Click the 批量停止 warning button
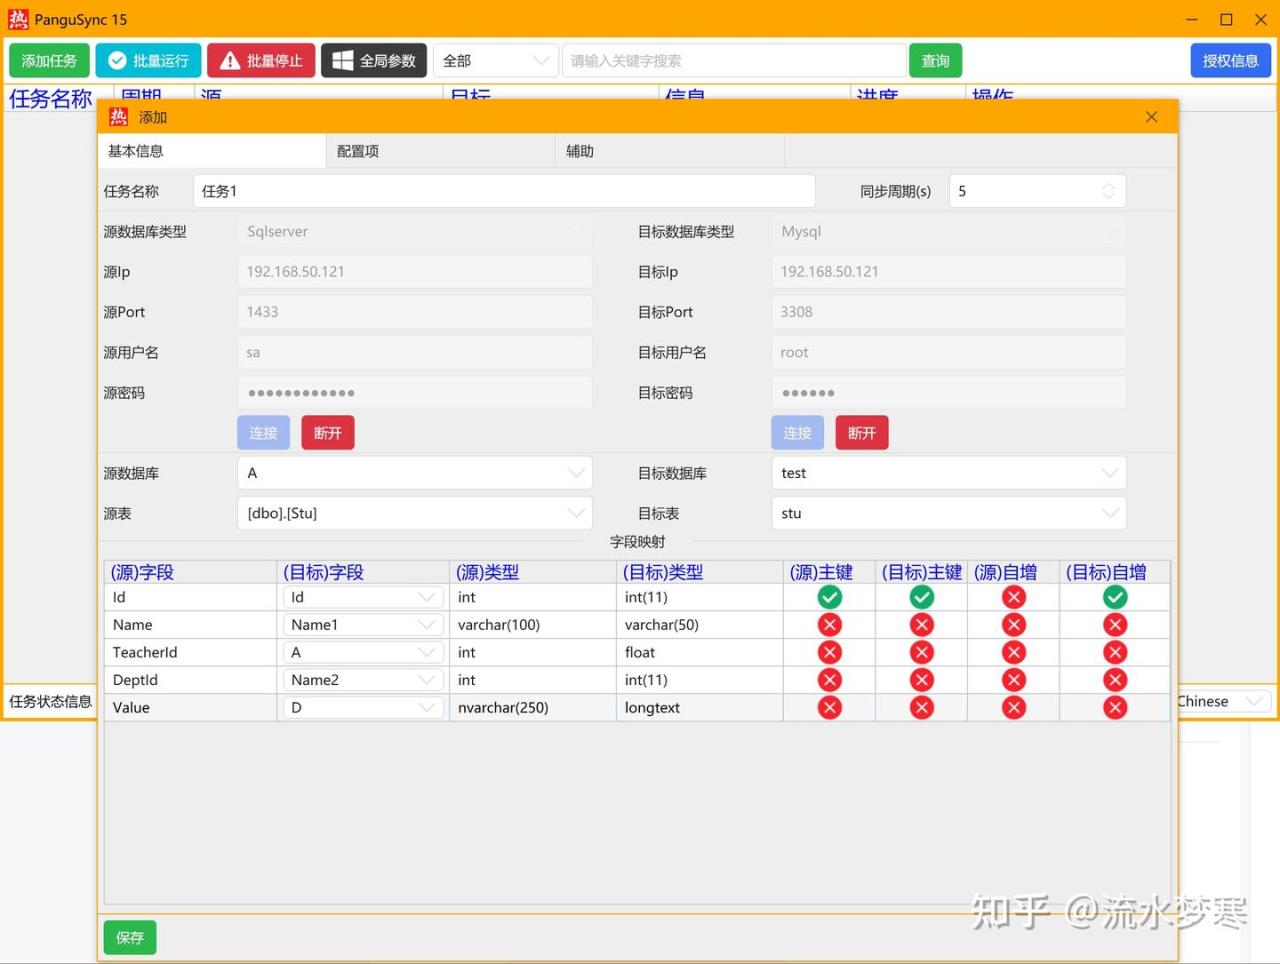The image size is (1280, 964). (262, 61)
